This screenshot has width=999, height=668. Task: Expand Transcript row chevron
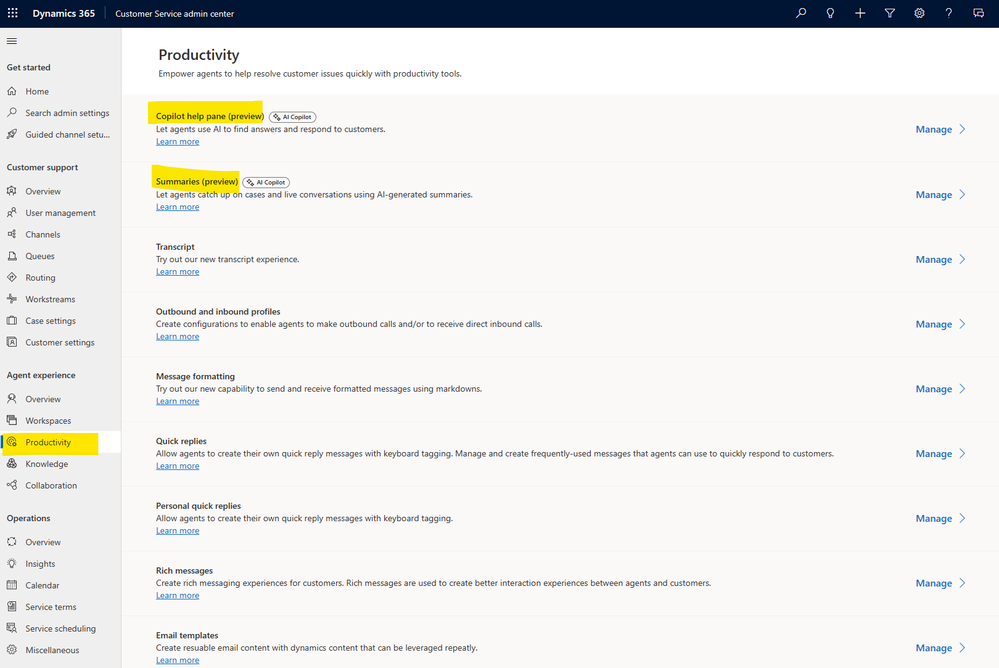[x=963, y=259]
